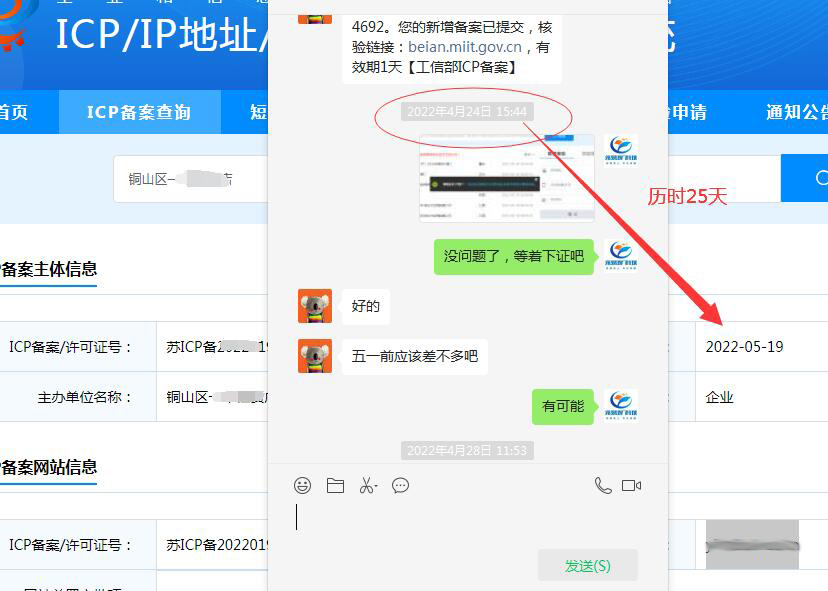
Task: Select the scissors screenshot tool
Action: [368, 486]
